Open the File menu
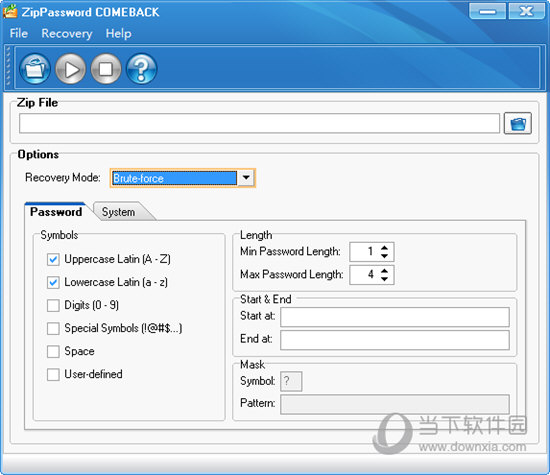Viewport: 550px width, 475px height. coord(19,33)
